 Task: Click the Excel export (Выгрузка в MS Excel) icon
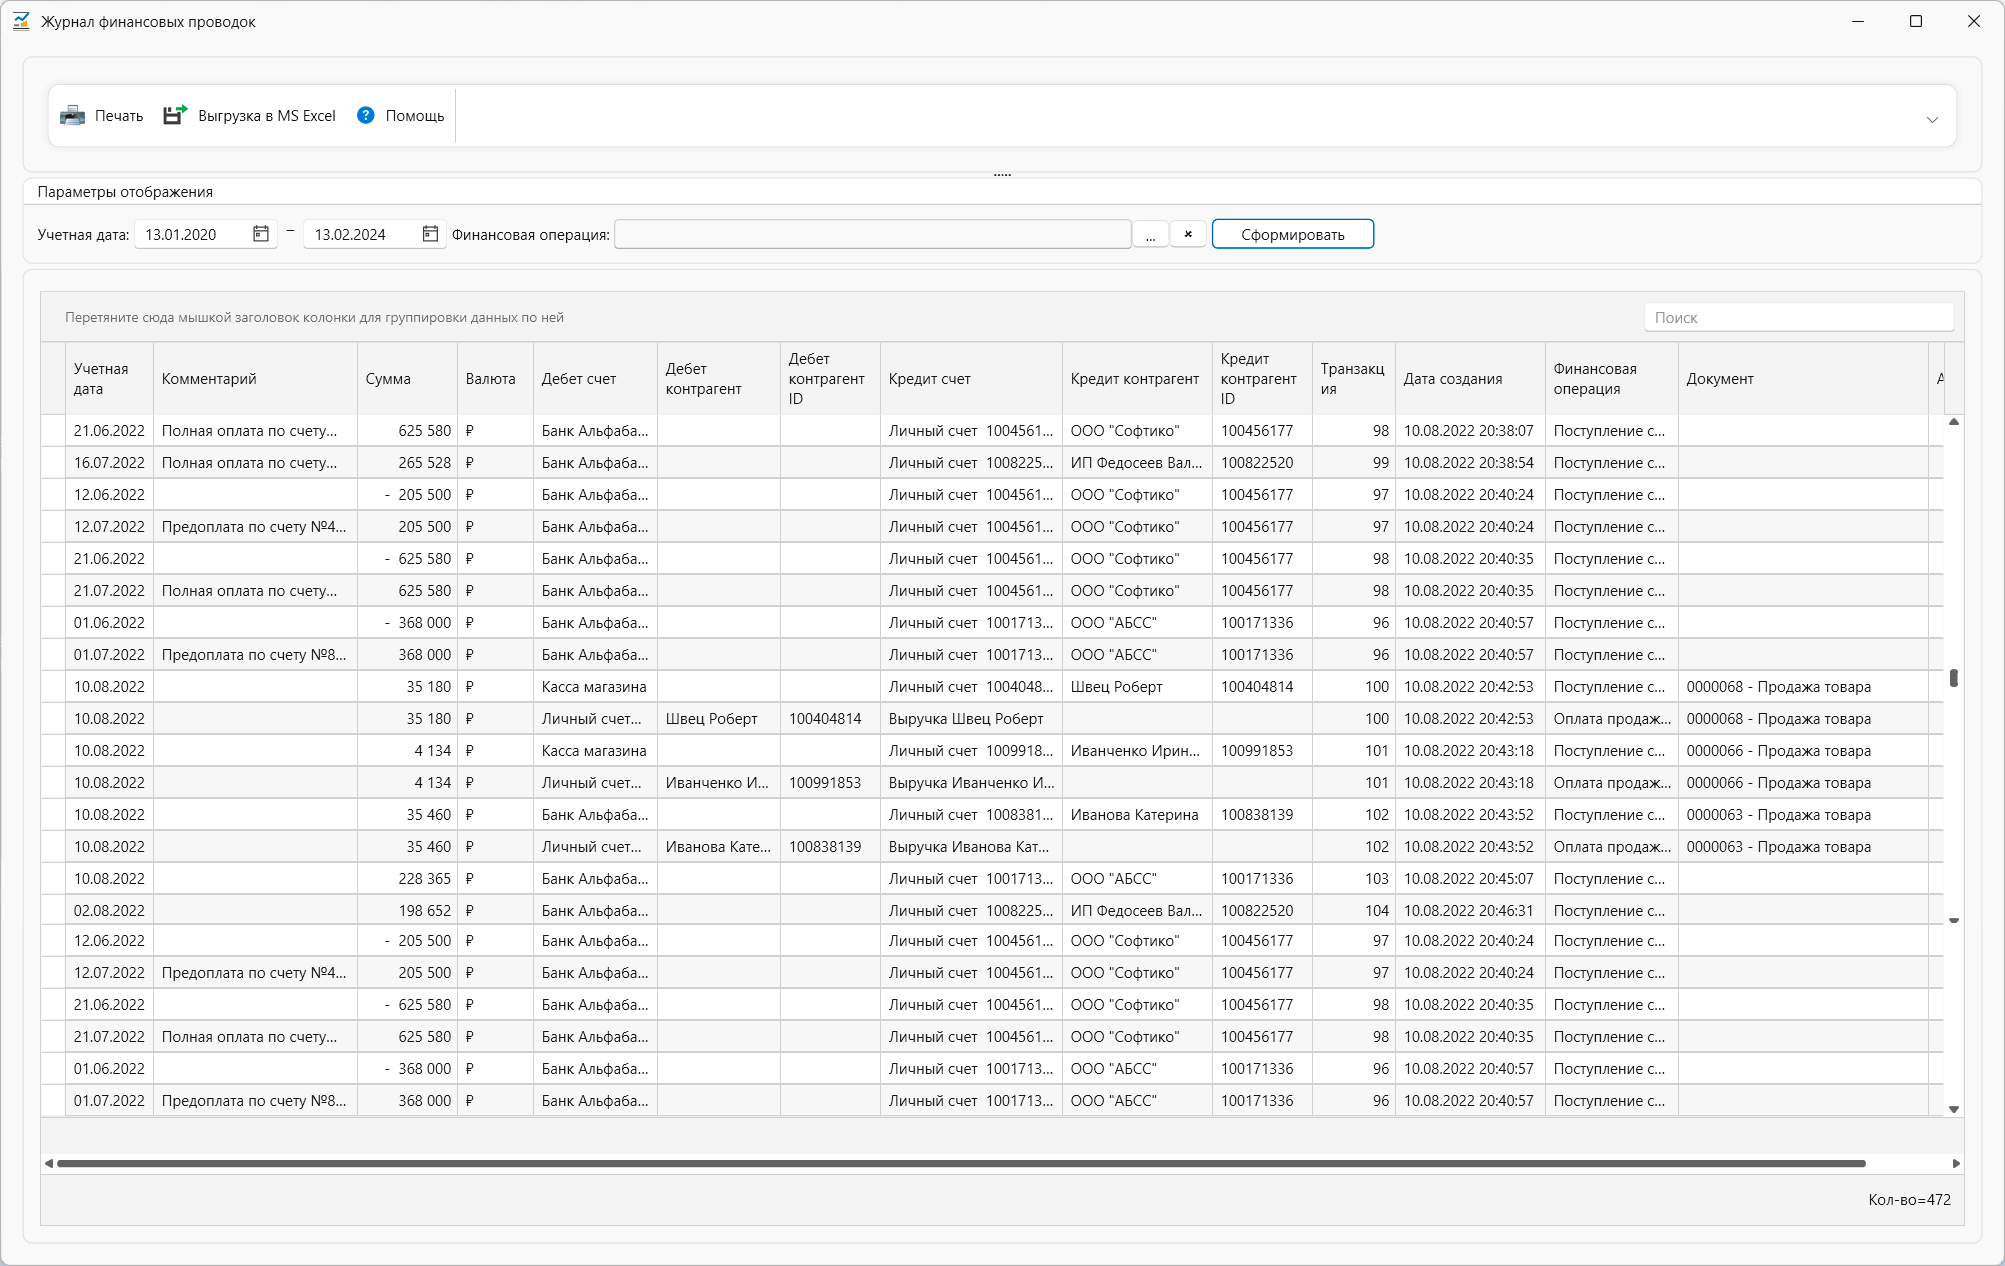coord(175,116)
